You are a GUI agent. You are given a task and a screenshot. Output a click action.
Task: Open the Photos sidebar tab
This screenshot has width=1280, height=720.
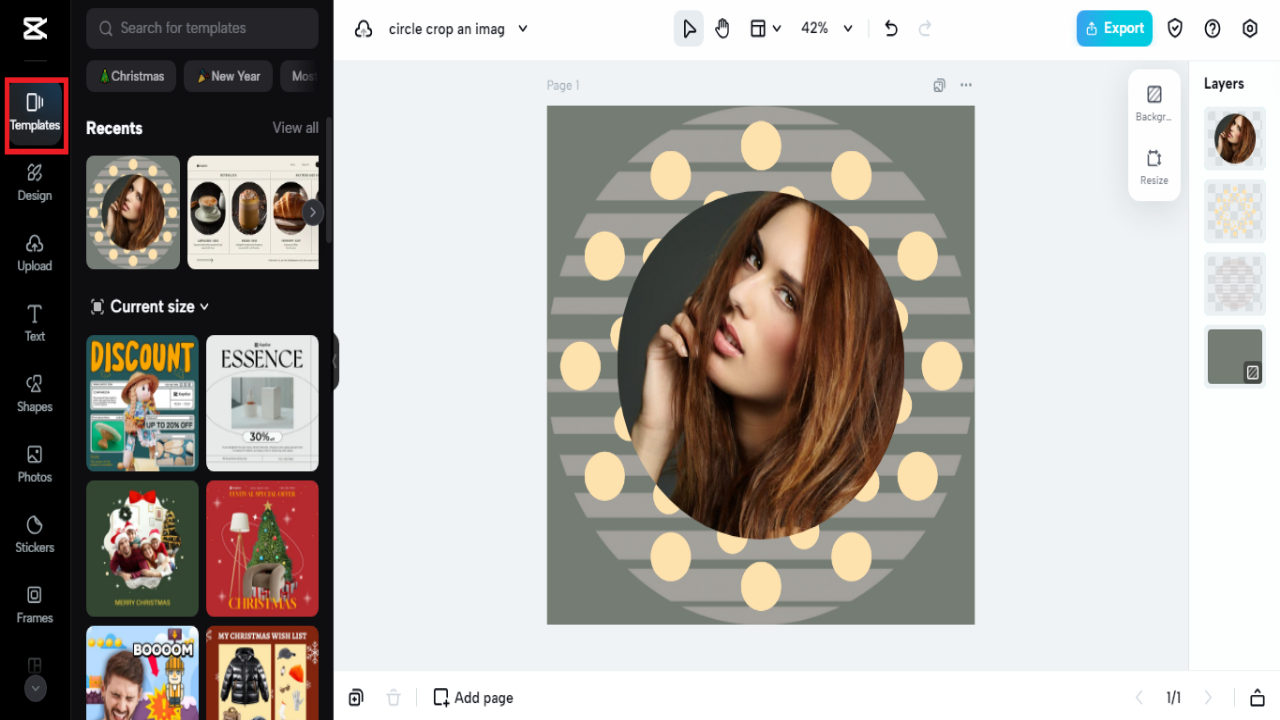click(x=35, y=464)
